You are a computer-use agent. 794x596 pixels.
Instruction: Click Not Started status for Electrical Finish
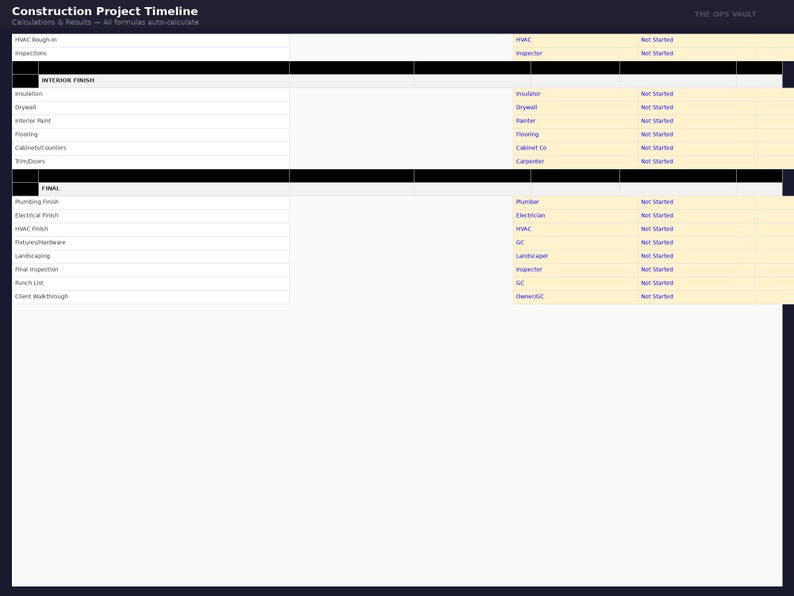click(696, 216)
